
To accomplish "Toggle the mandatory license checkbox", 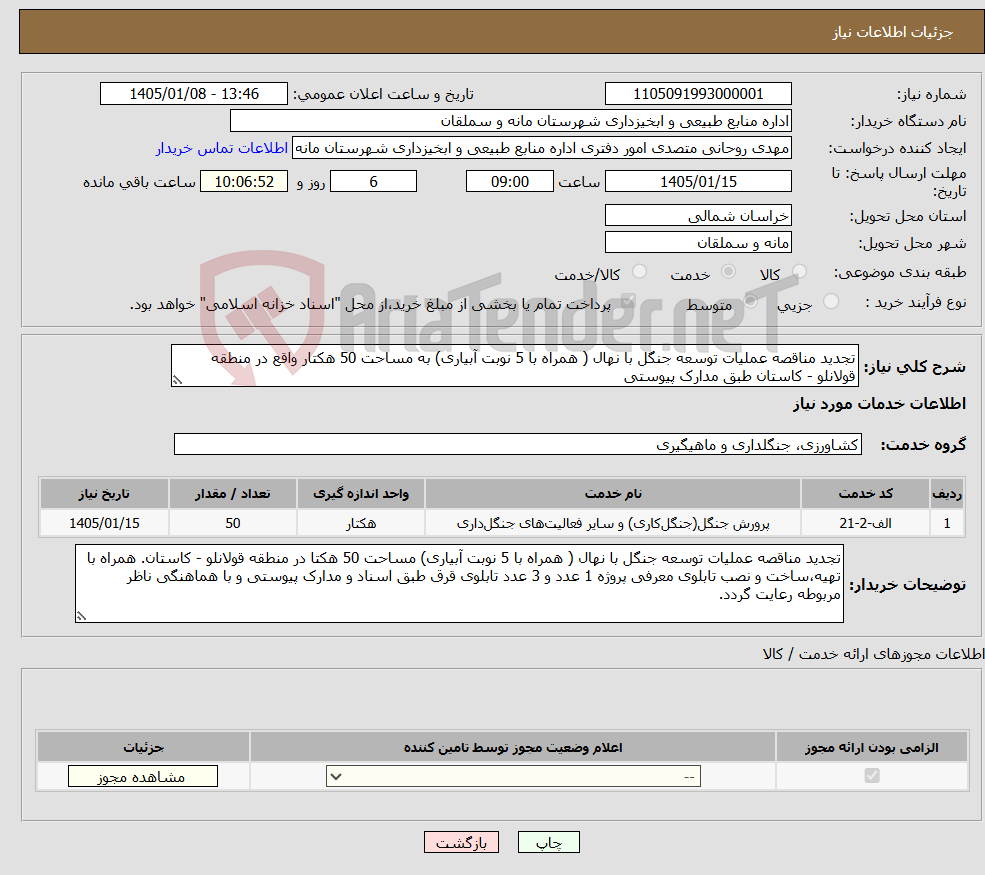I will pyautogui.click(x=871, y=776).
